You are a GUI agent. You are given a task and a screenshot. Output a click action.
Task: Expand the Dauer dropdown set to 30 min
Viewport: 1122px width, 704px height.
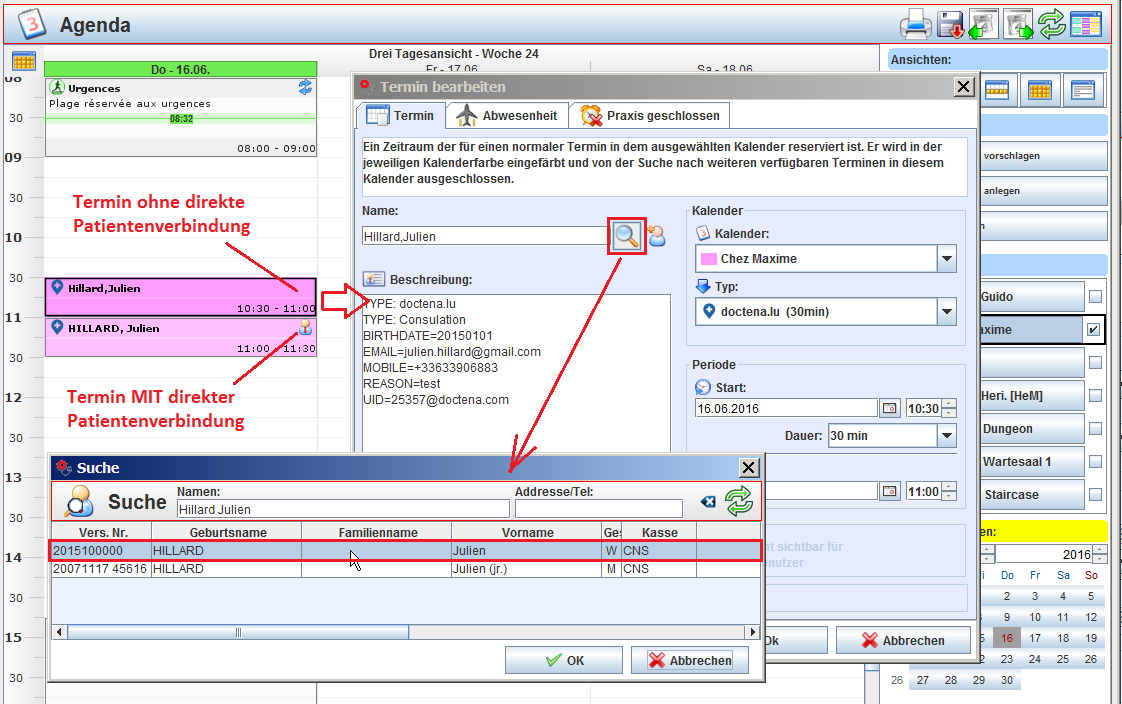point(947,436)
